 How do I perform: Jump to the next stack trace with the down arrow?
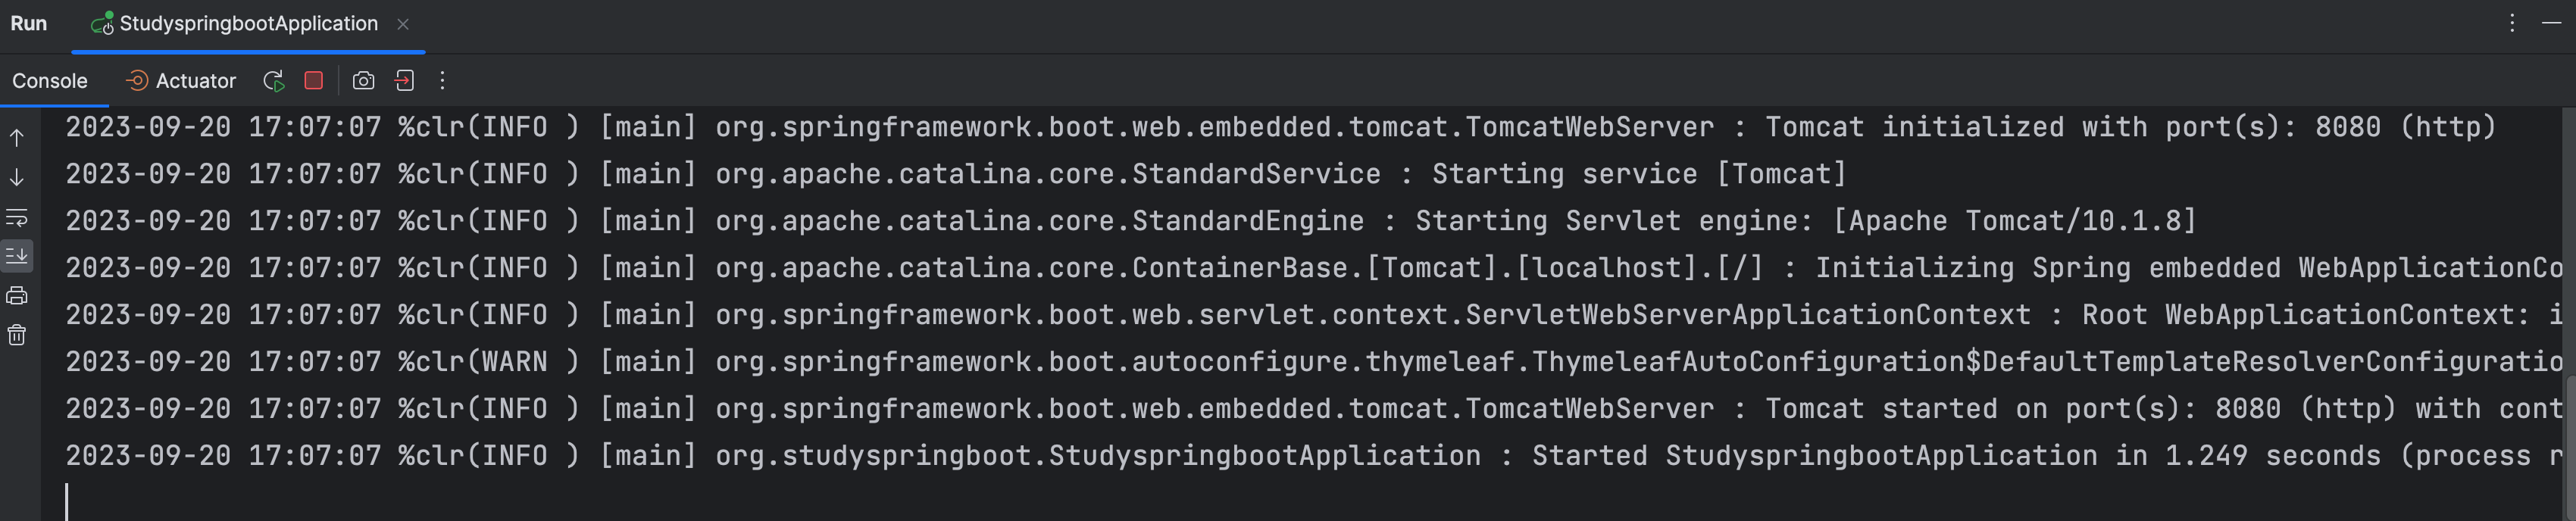(17, 178)
